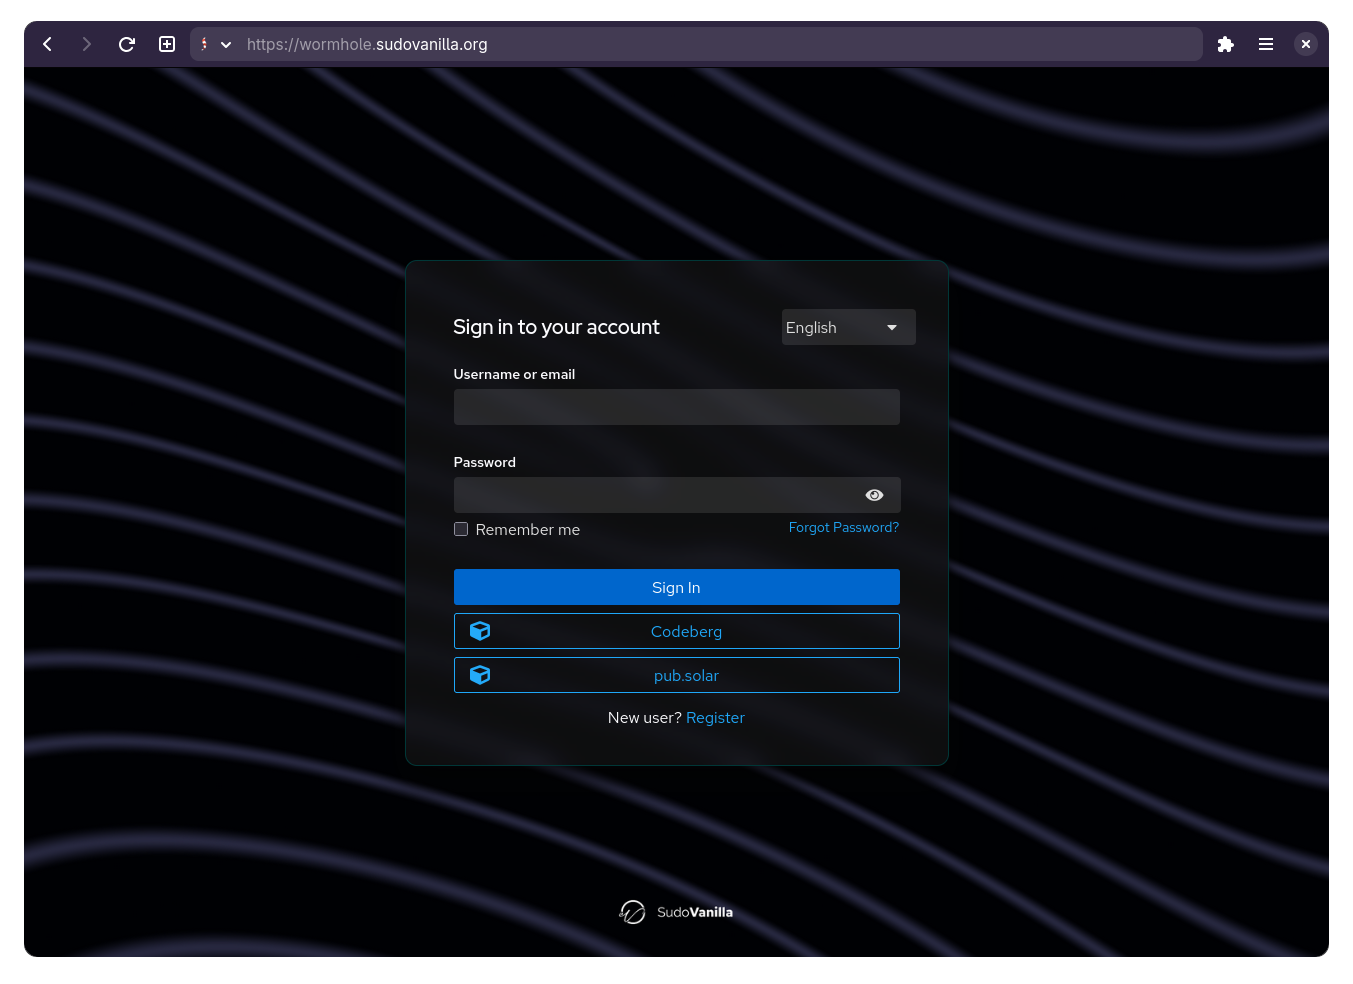Click the browser forward arrow
This screenshot has width=1353, height=984.
click(x=87, y=44)
